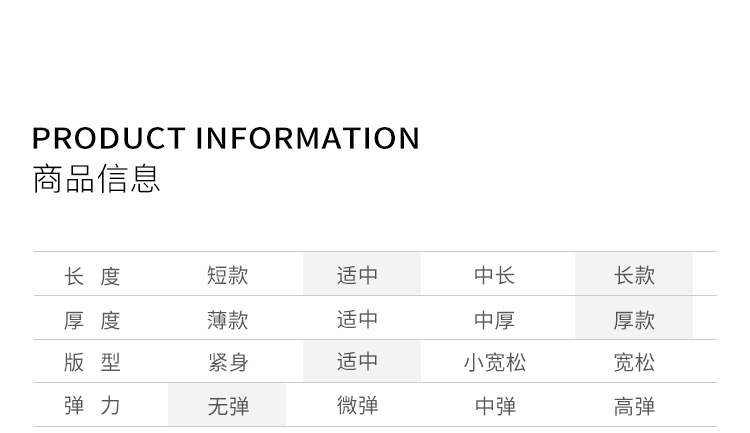The width and height of the screenshot is (750, 433).
Task: Click the 商品信息 subtitle text
Action: (x=96, y=179)
